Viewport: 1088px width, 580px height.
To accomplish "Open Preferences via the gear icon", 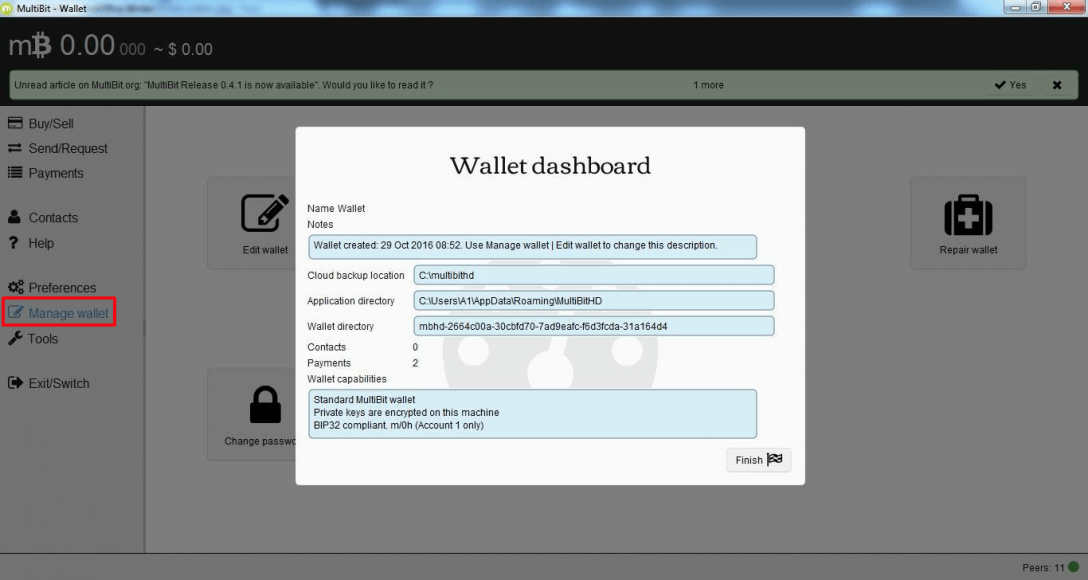I will tap(14, 287).
